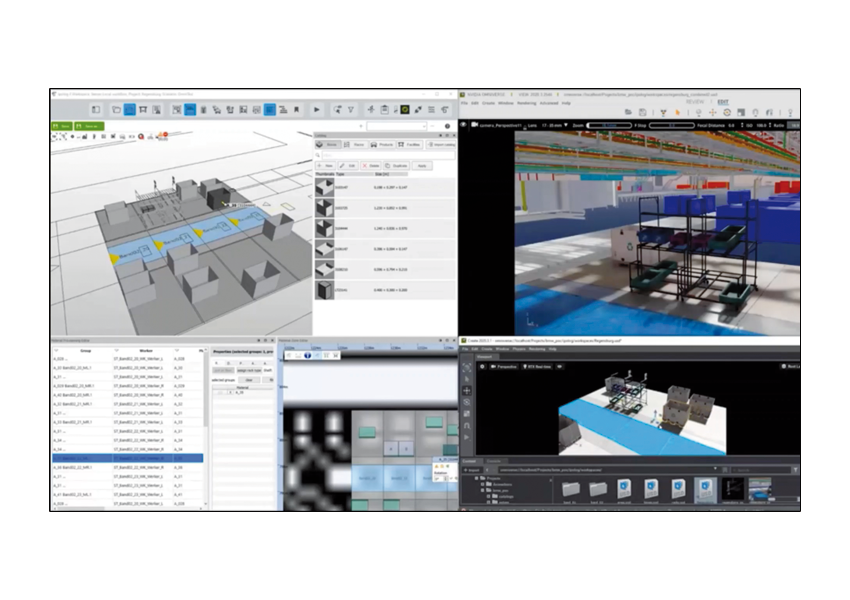Click the clipboard icon in ipolog toolbar
Viewport: 850px width, 600px height.
pyautogui.click(x=384, y=109)
